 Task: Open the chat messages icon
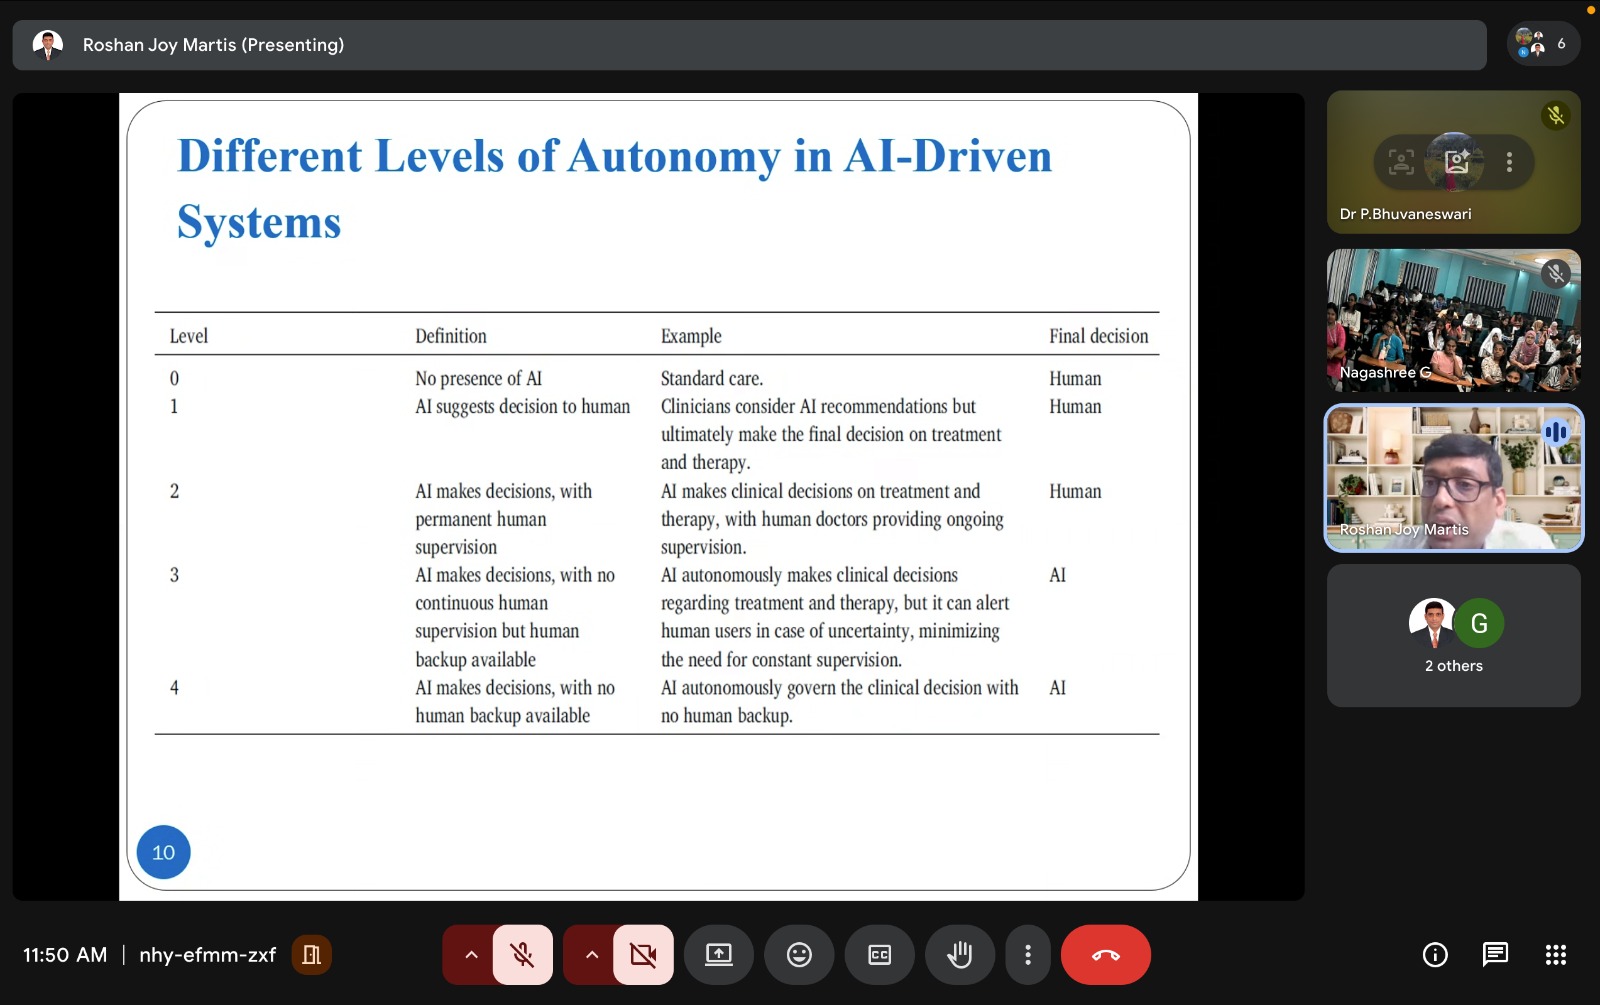pos(1495,955)
